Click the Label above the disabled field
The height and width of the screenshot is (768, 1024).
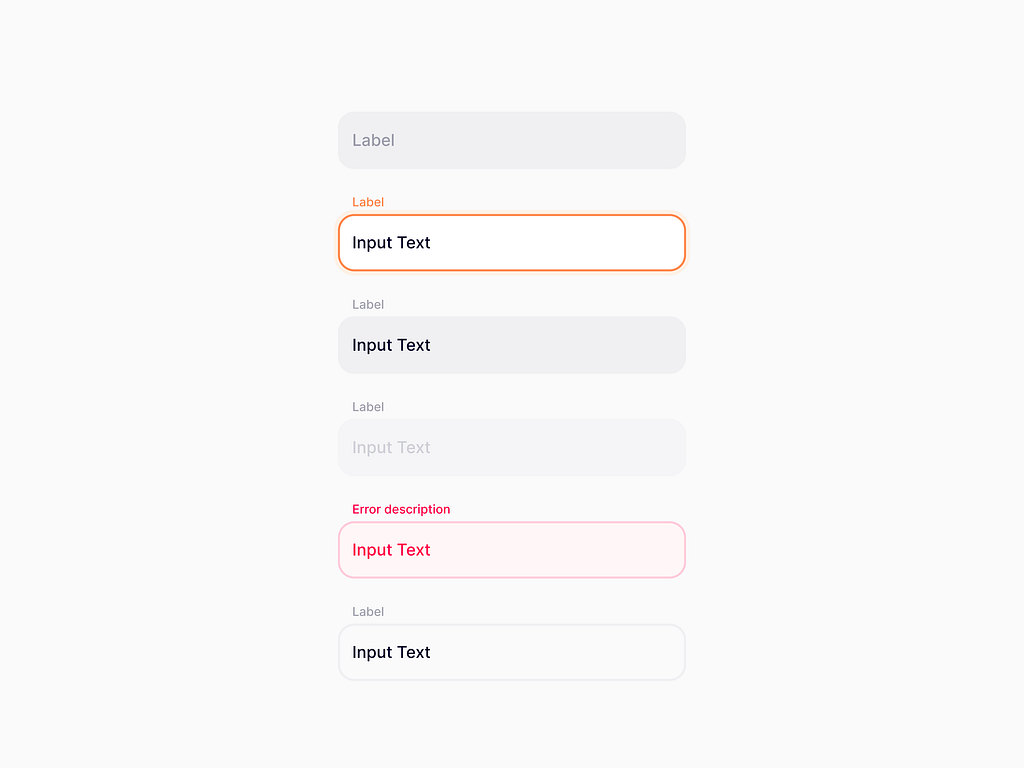[368, 406]
